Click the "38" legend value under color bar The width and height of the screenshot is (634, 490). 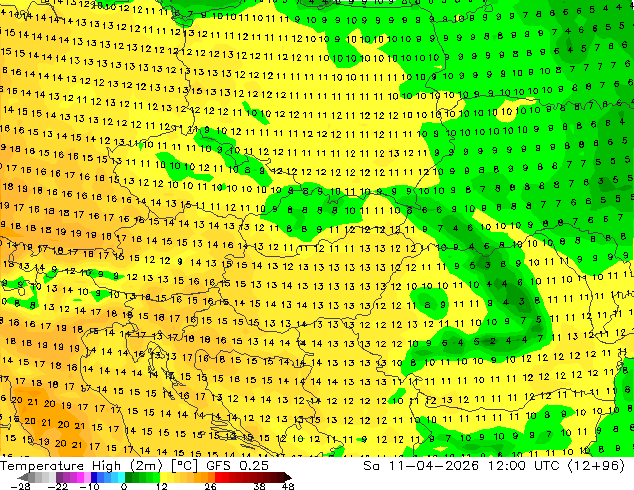click(260, 486)
